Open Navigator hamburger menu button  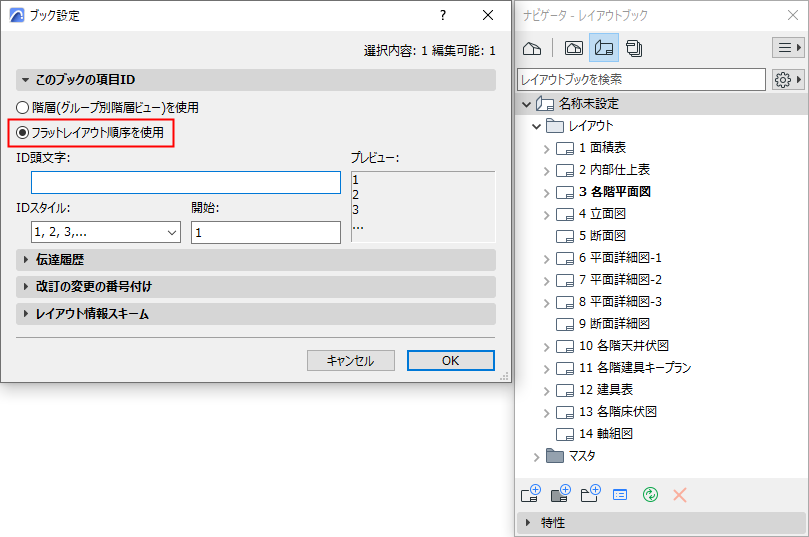788,48
